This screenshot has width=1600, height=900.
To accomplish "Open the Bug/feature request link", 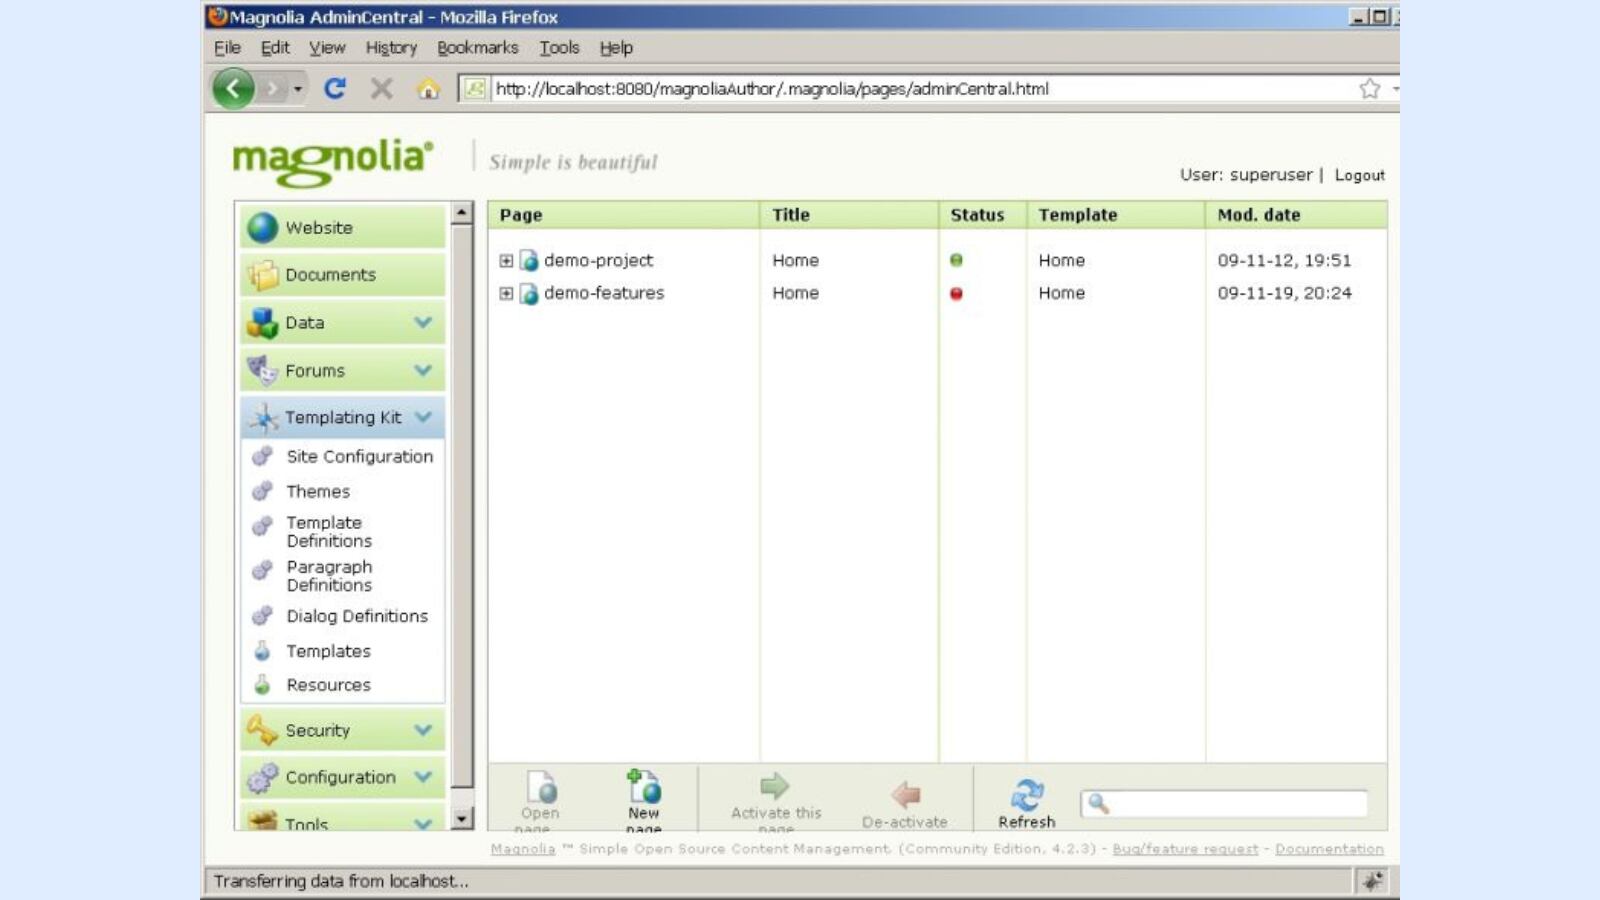I will (x=1185, y=849).
